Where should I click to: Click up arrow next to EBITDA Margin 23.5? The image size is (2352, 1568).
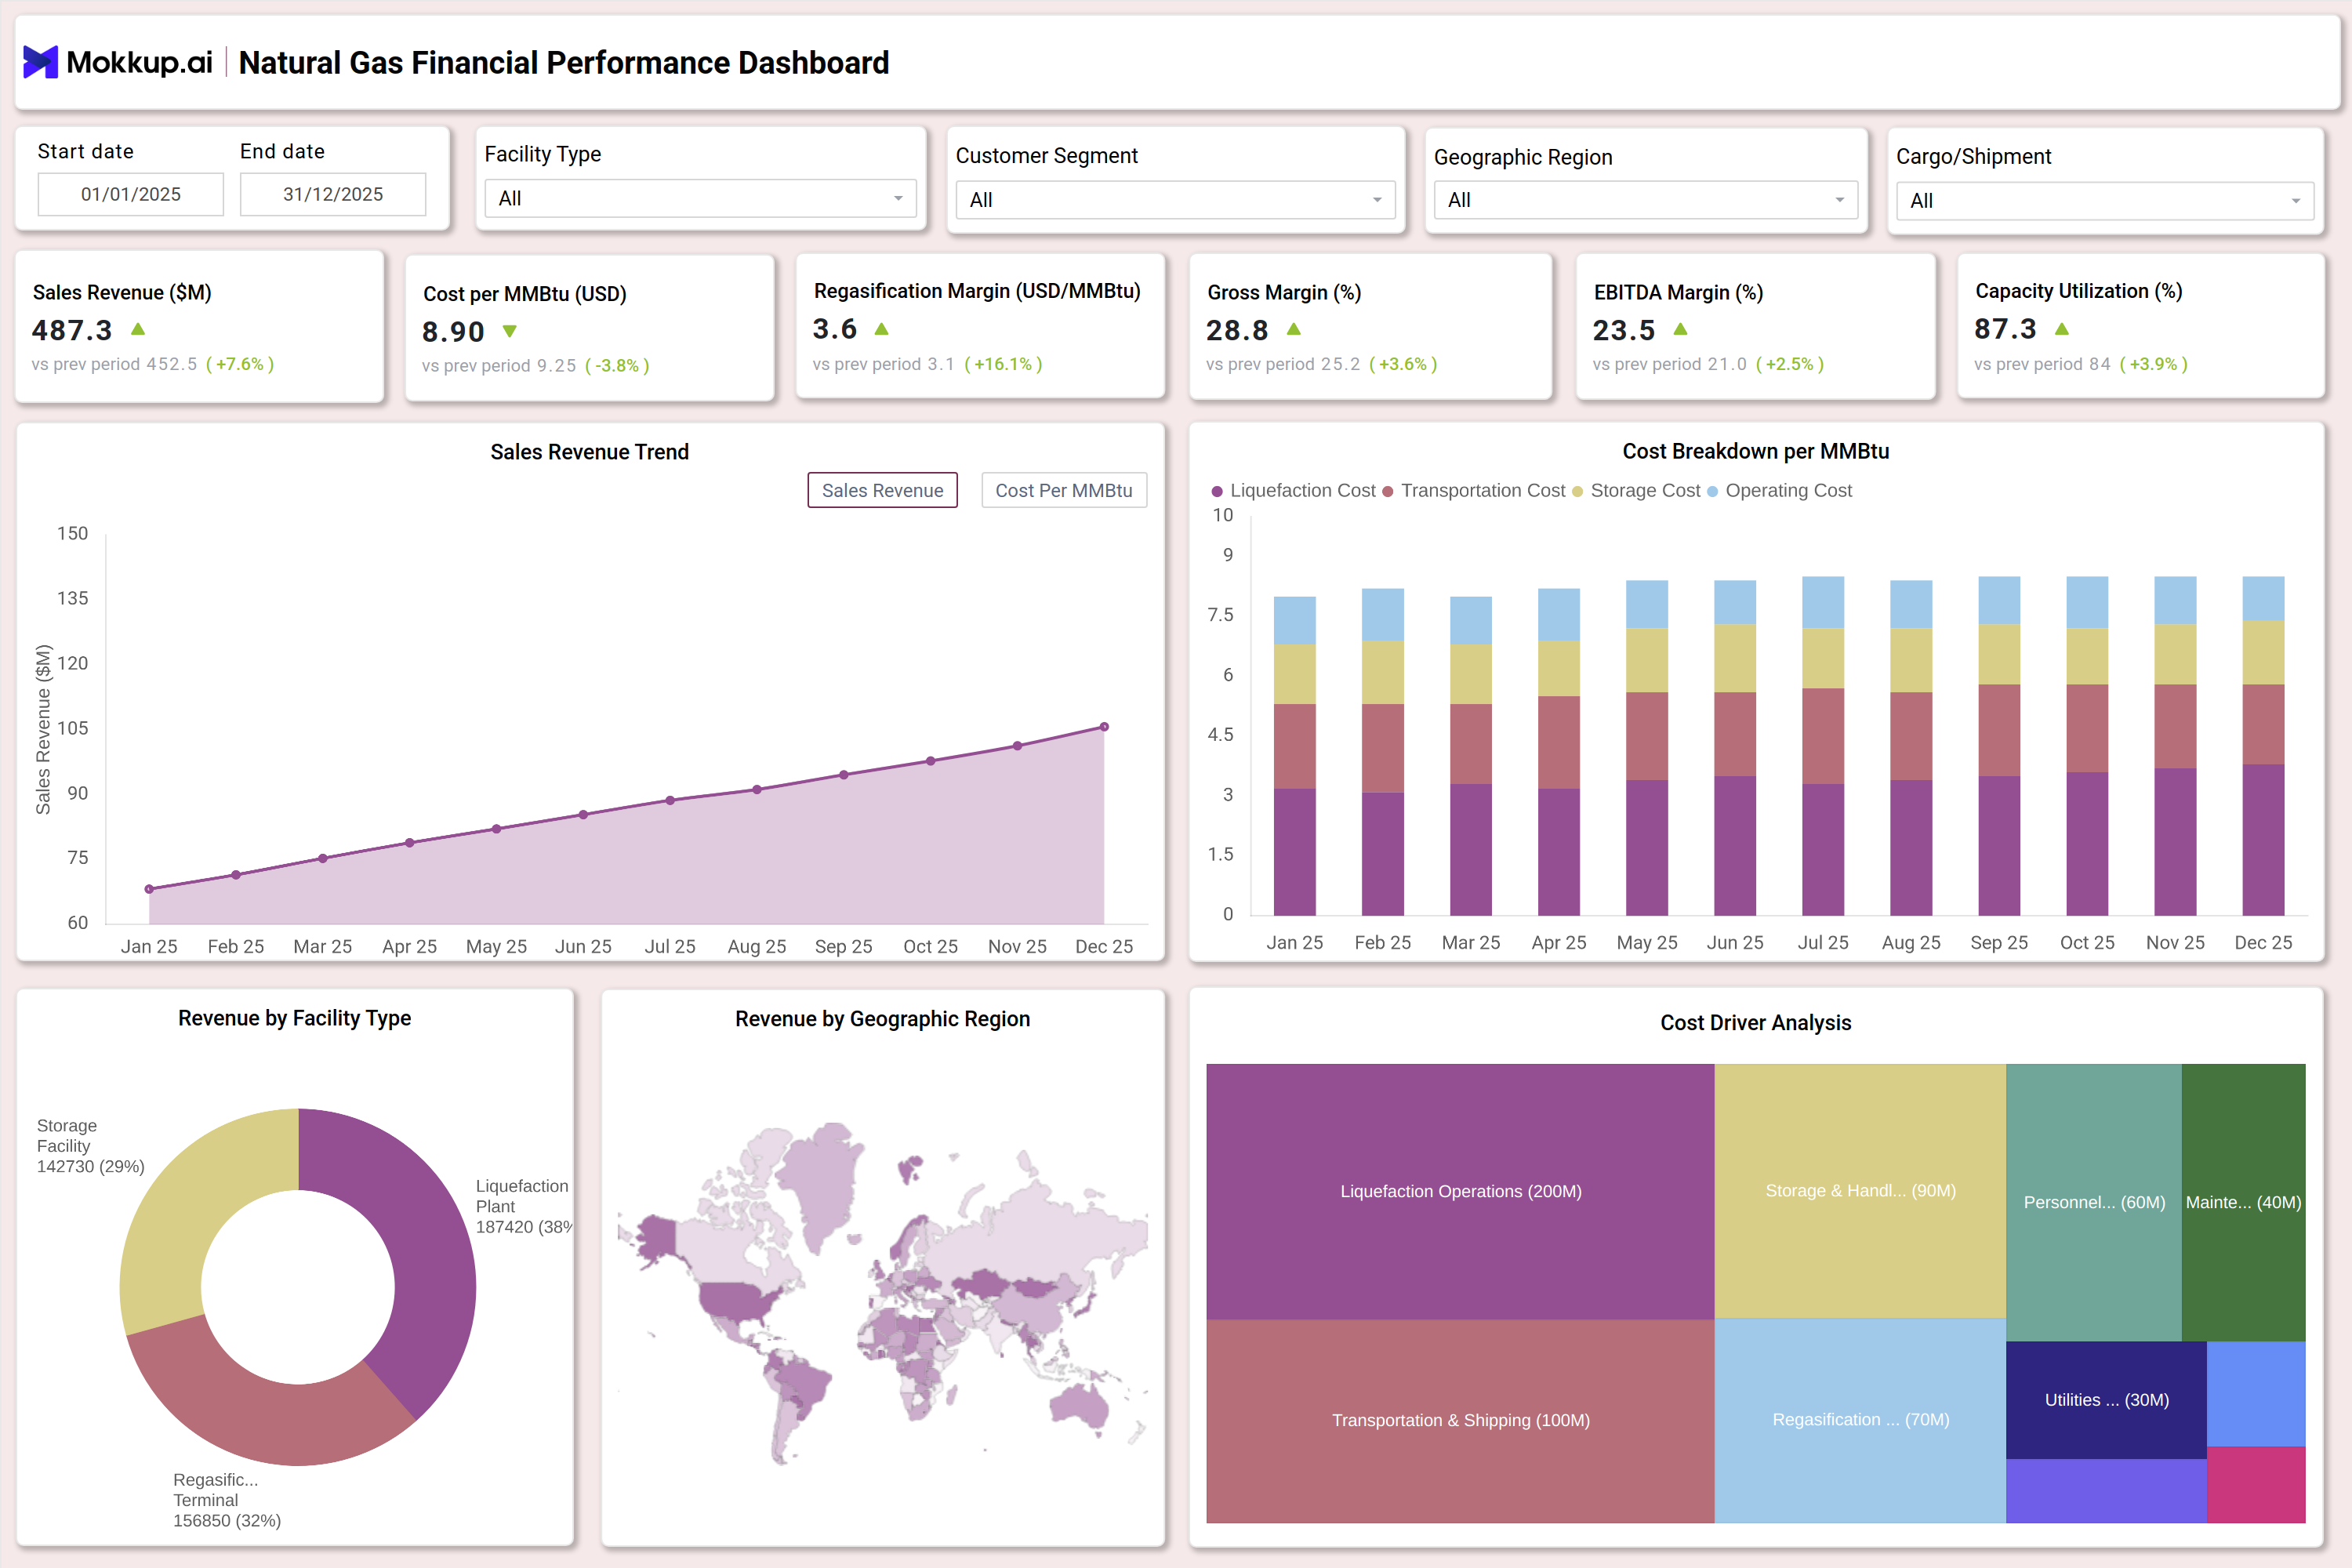click(x=1680, y=329)
